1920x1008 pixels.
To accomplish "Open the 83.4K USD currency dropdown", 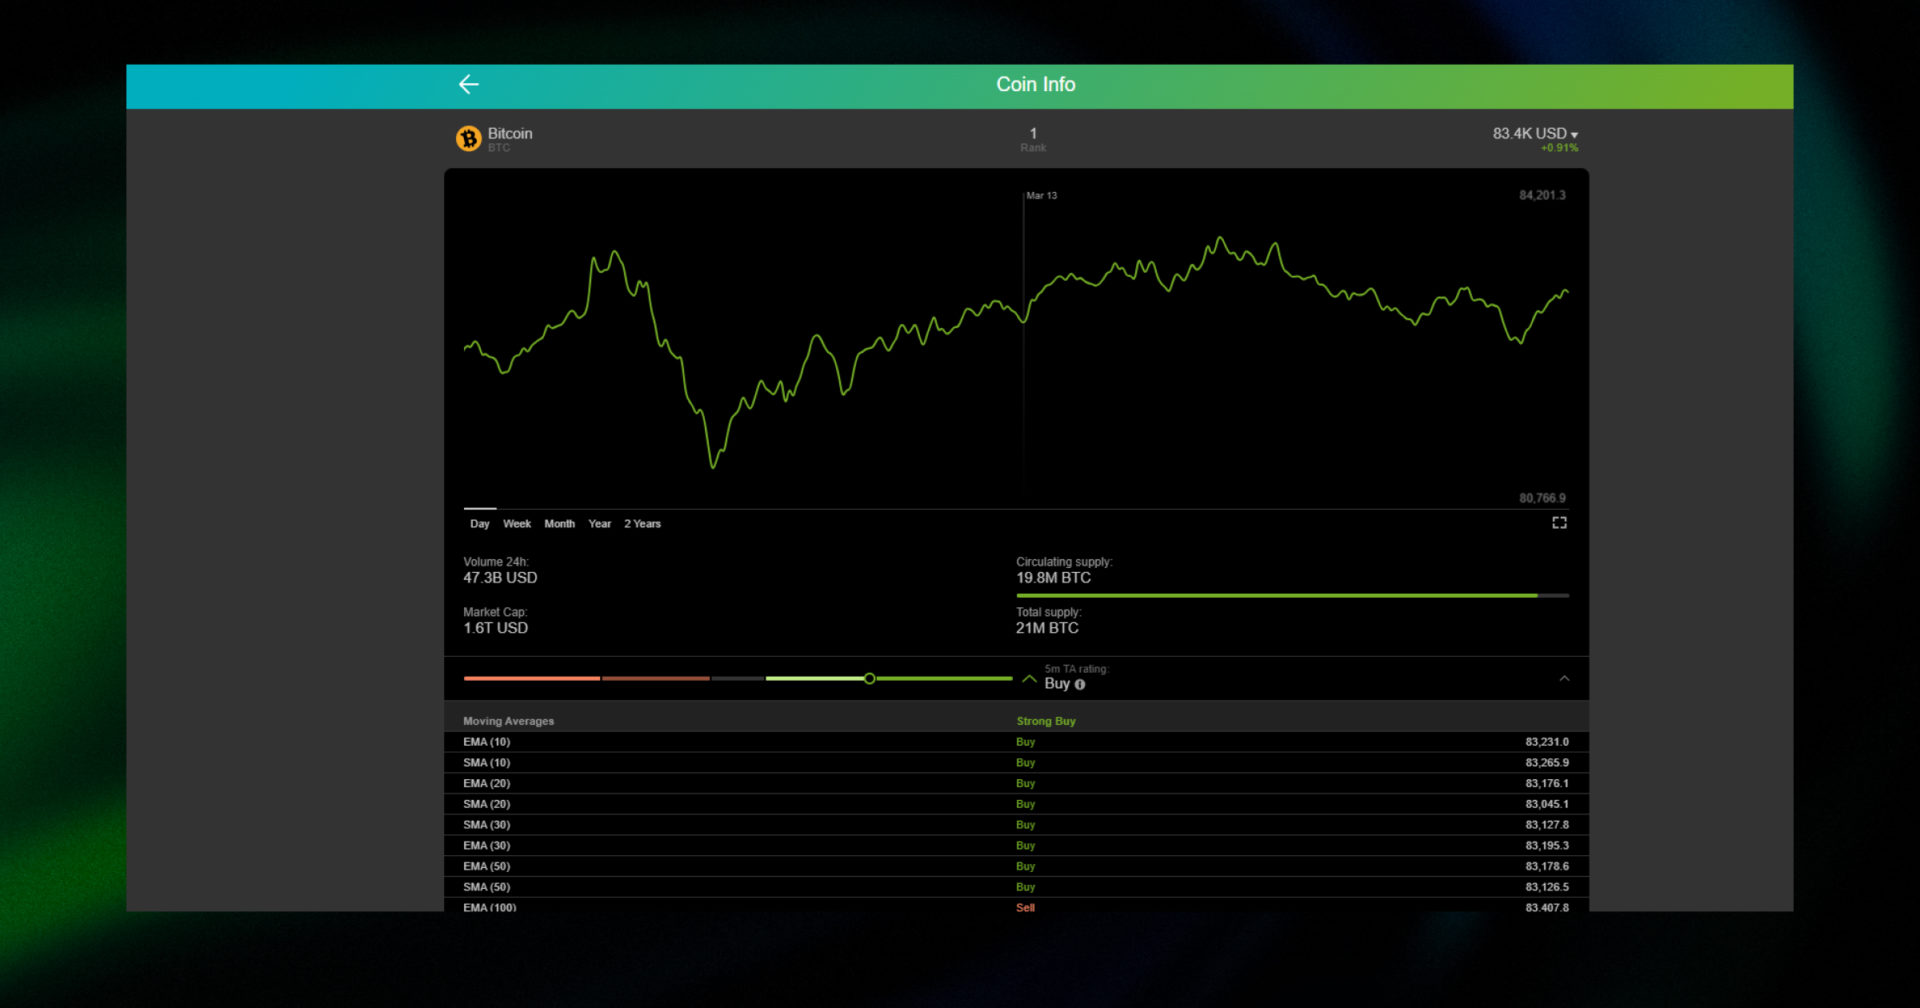I will coord(1534,133).
